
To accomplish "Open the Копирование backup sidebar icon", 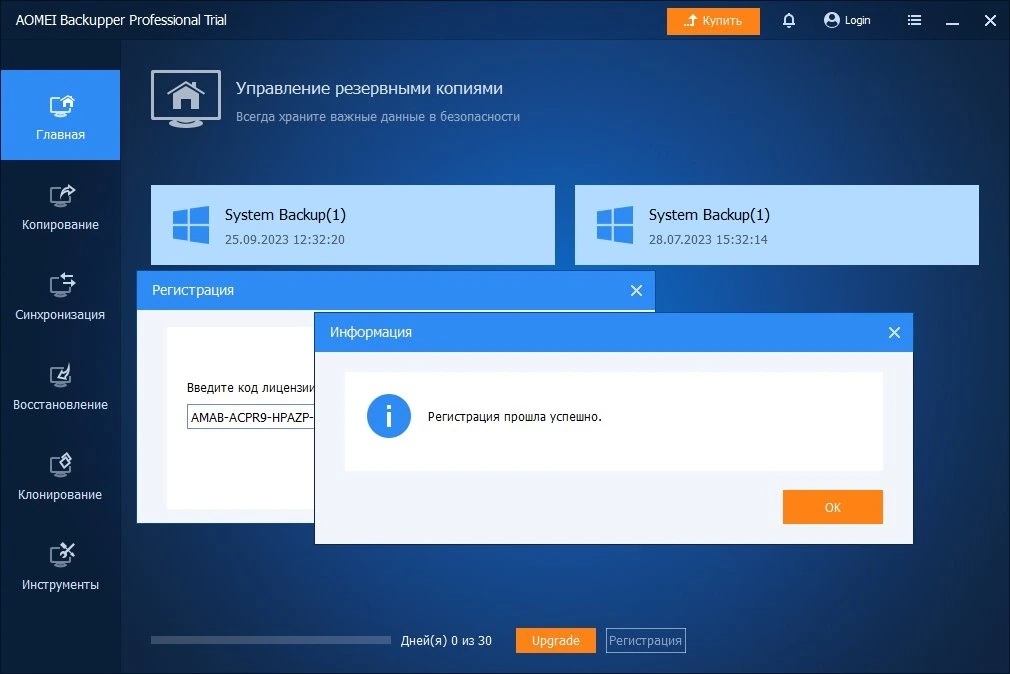I will (61, 196).
